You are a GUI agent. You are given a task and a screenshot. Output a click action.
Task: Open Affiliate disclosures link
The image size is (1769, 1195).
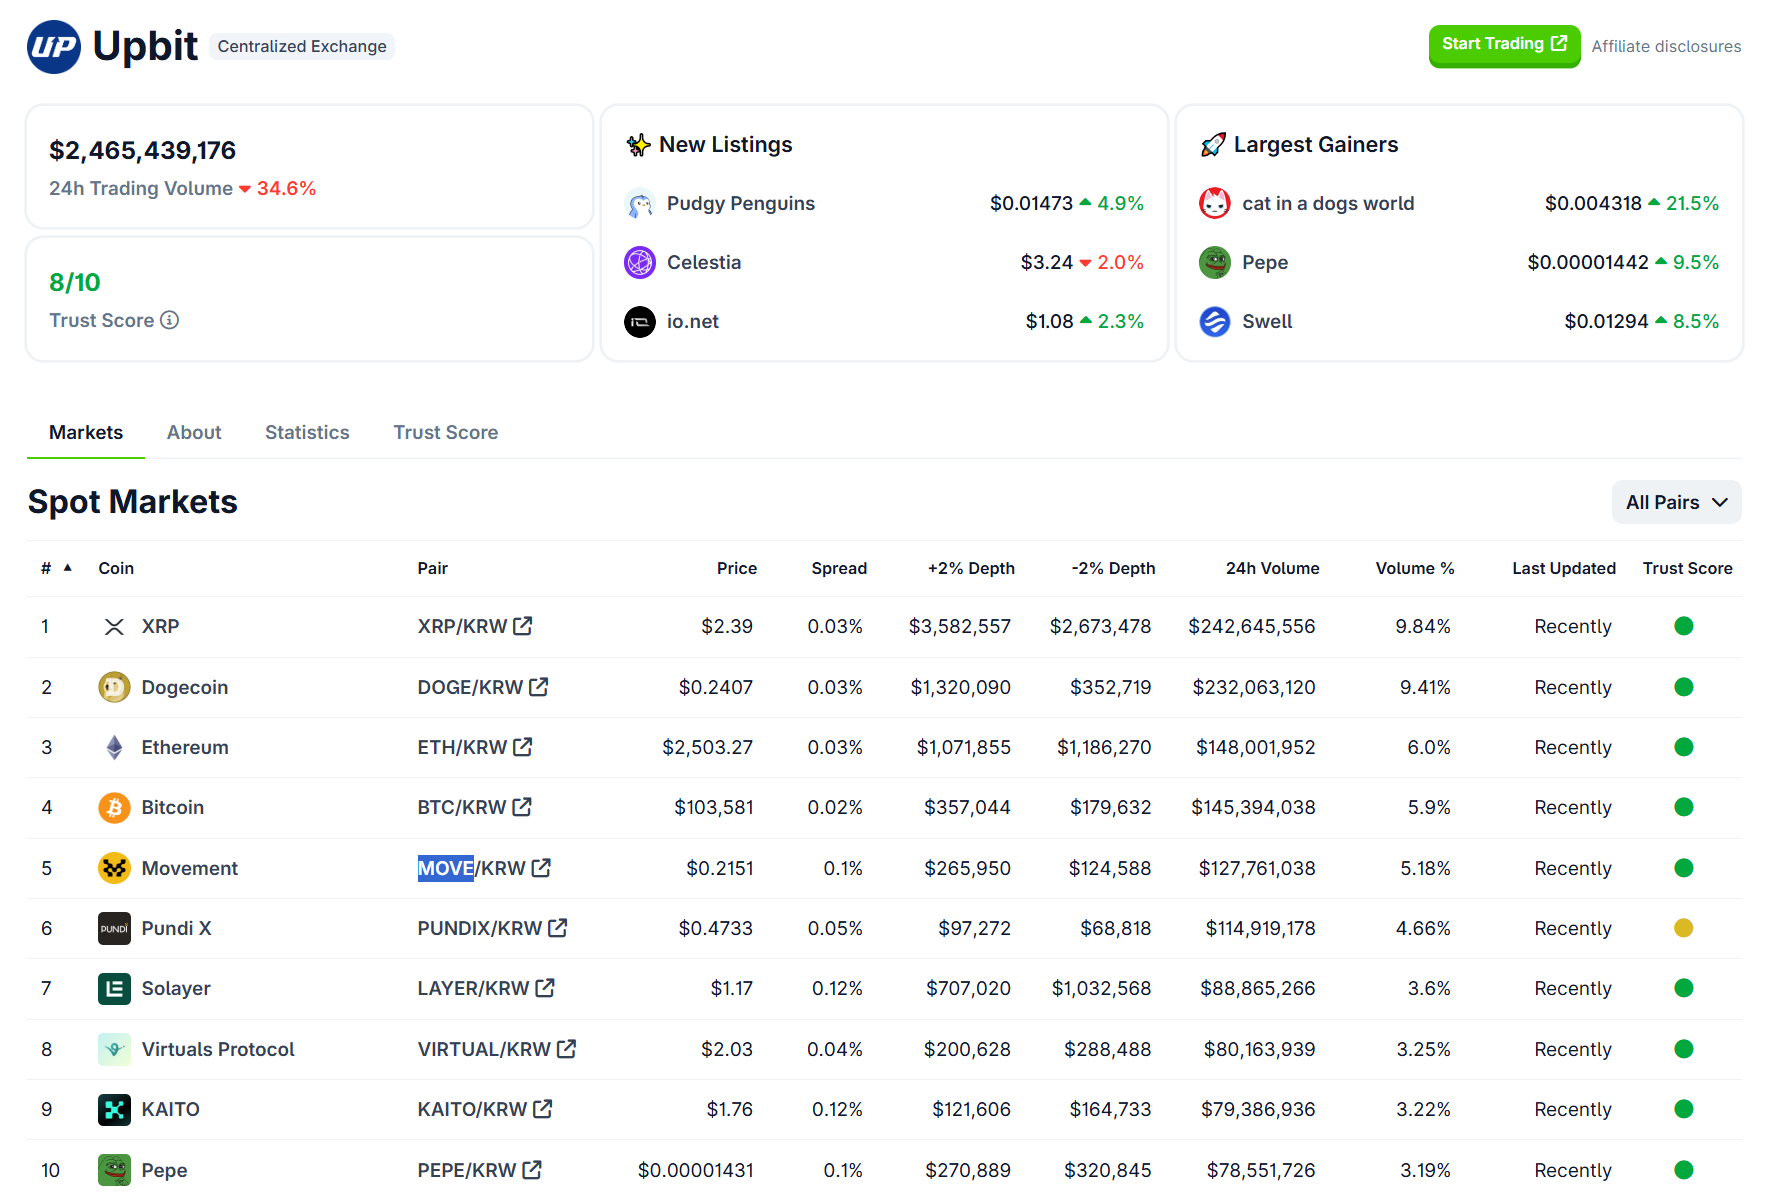pyautogui.click(x=1666, y=47)
